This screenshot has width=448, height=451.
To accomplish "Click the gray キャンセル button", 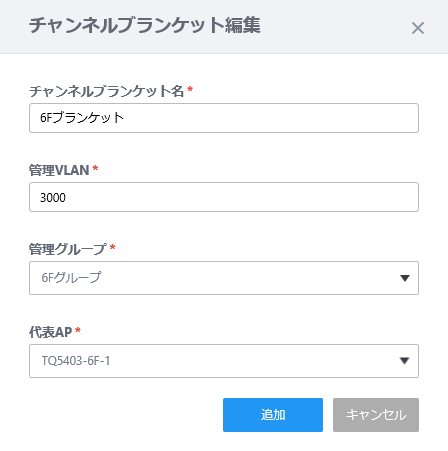I will [376, 415].
